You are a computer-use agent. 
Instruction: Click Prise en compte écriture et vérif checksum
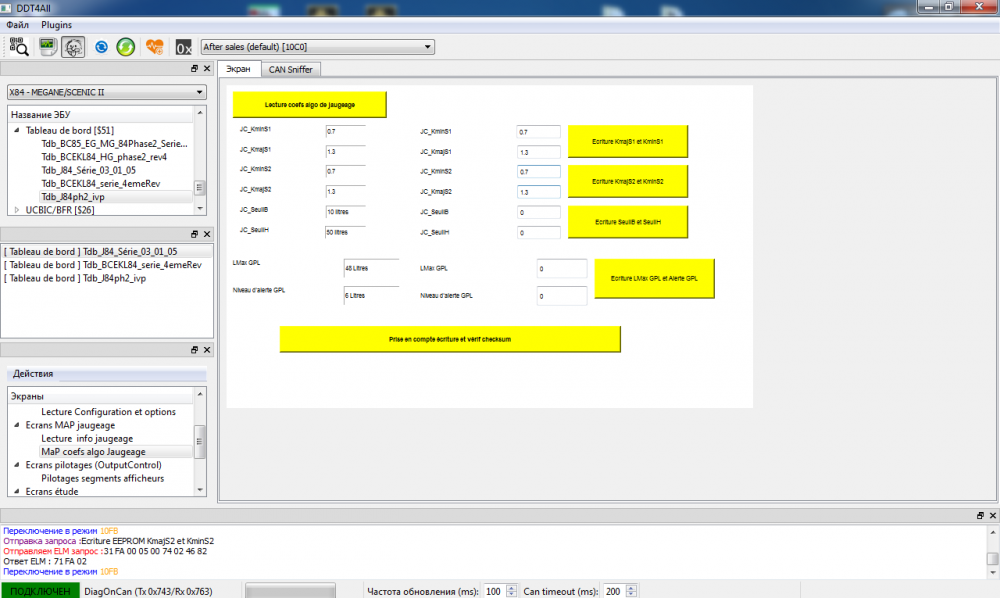pyautogui.click(x=450, y=339)
